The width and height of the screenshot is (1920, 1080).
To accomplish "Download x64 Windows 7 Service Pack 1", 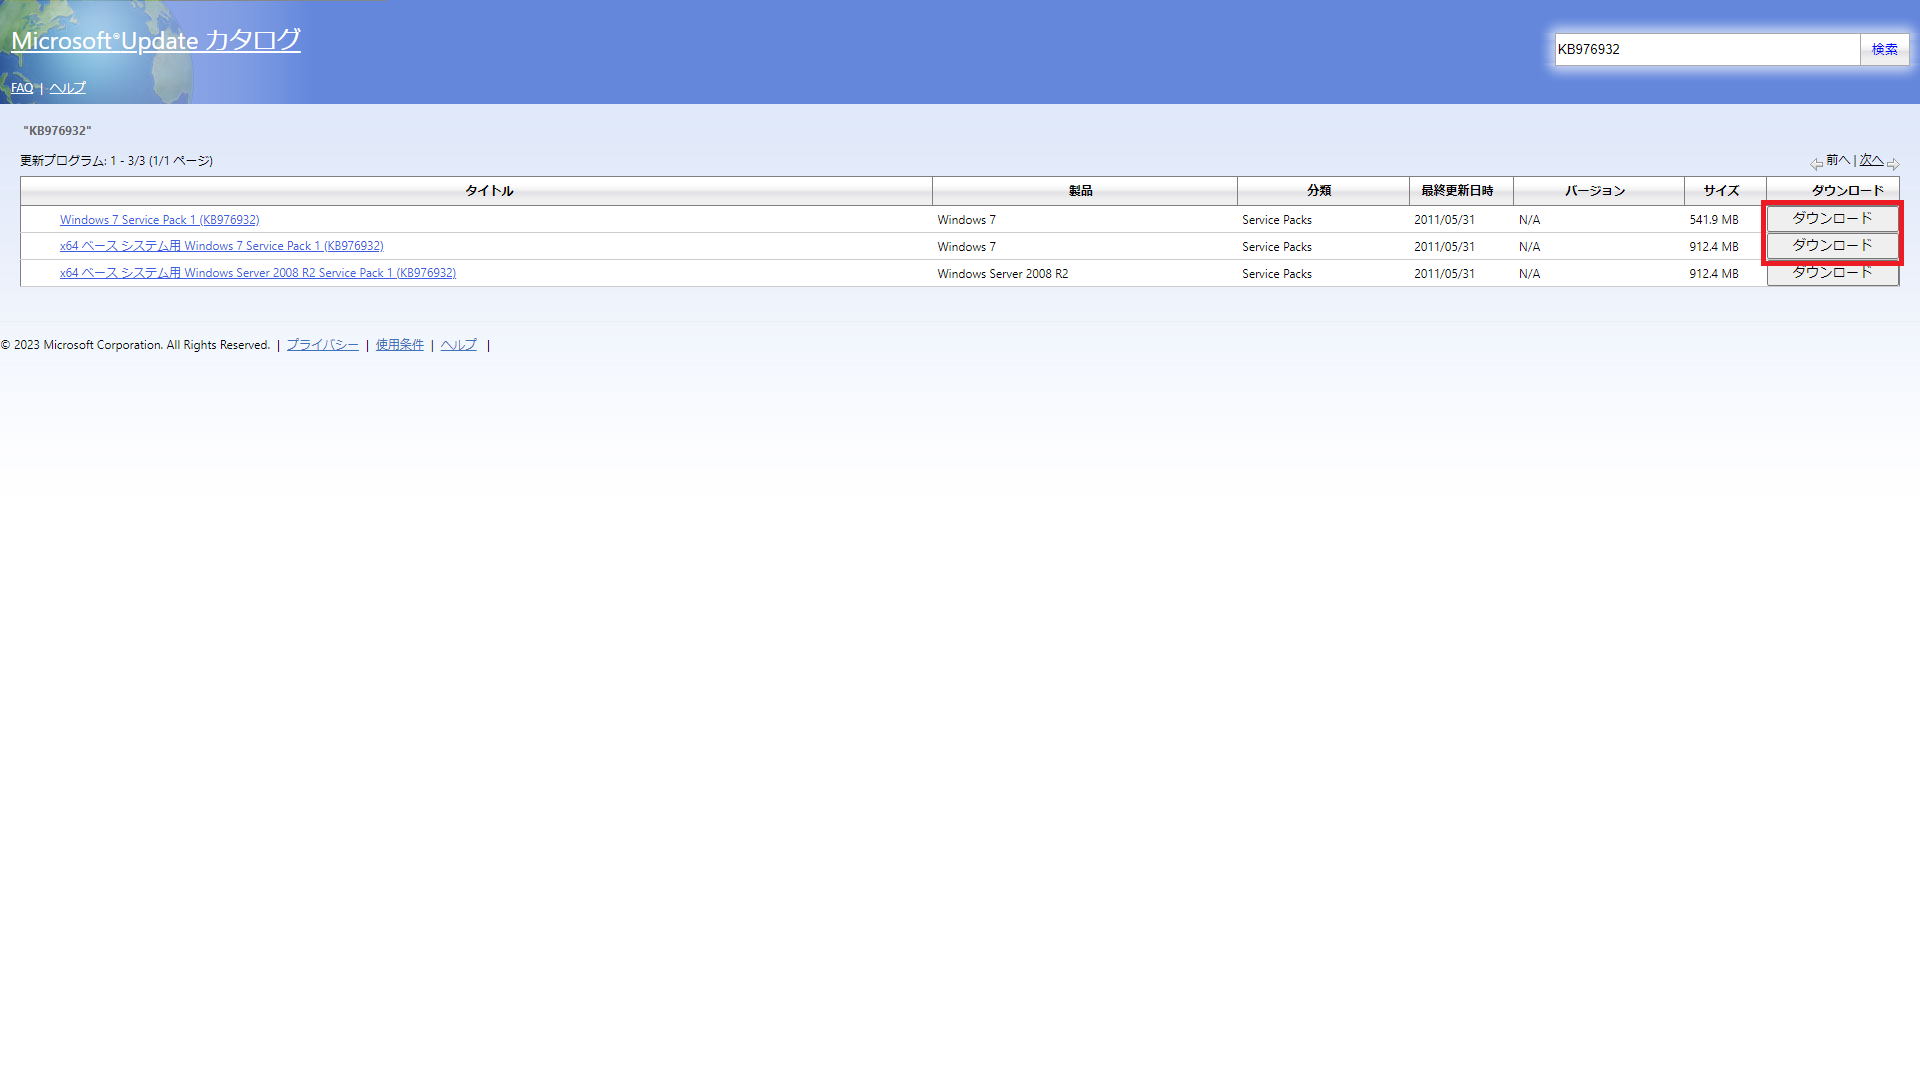I will tap(1832, 245).
